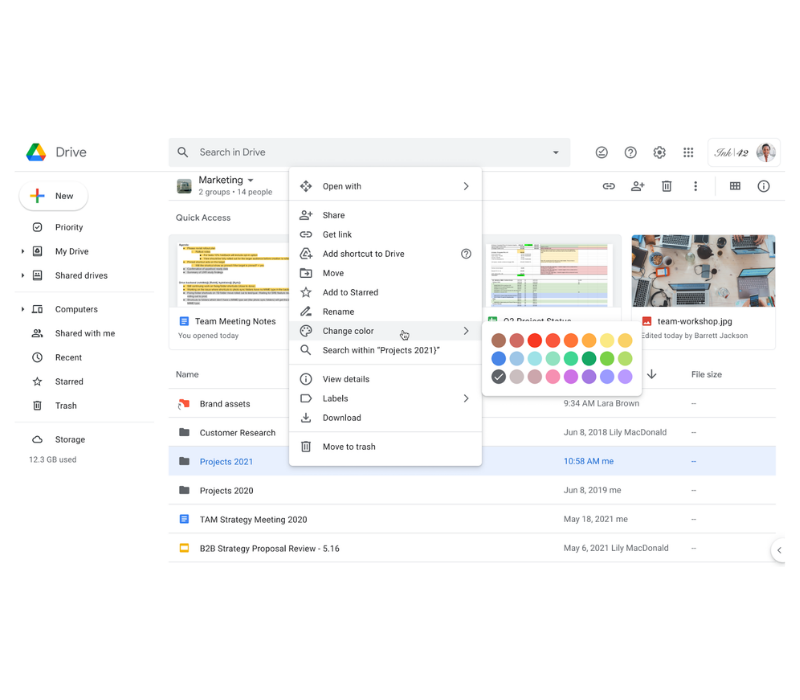The height and width of the screenshot is (700, 800).
Task: Open Shared with me in sidebar
Action: click(x=84, y=334)
